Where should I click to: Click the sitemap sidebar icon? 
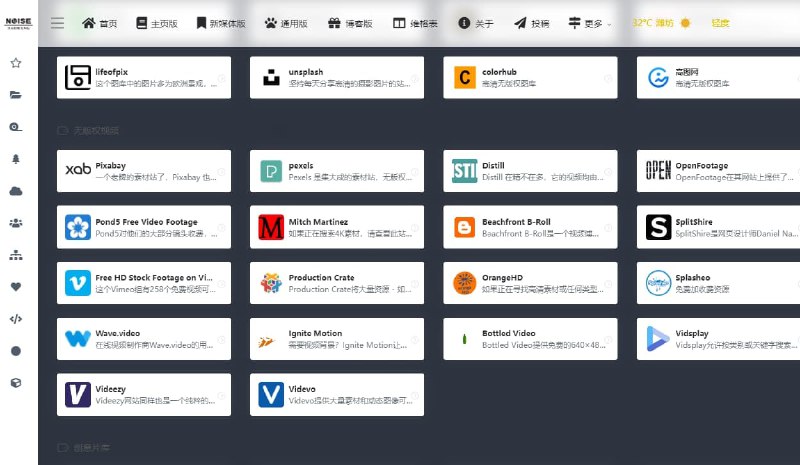(16, 255)
